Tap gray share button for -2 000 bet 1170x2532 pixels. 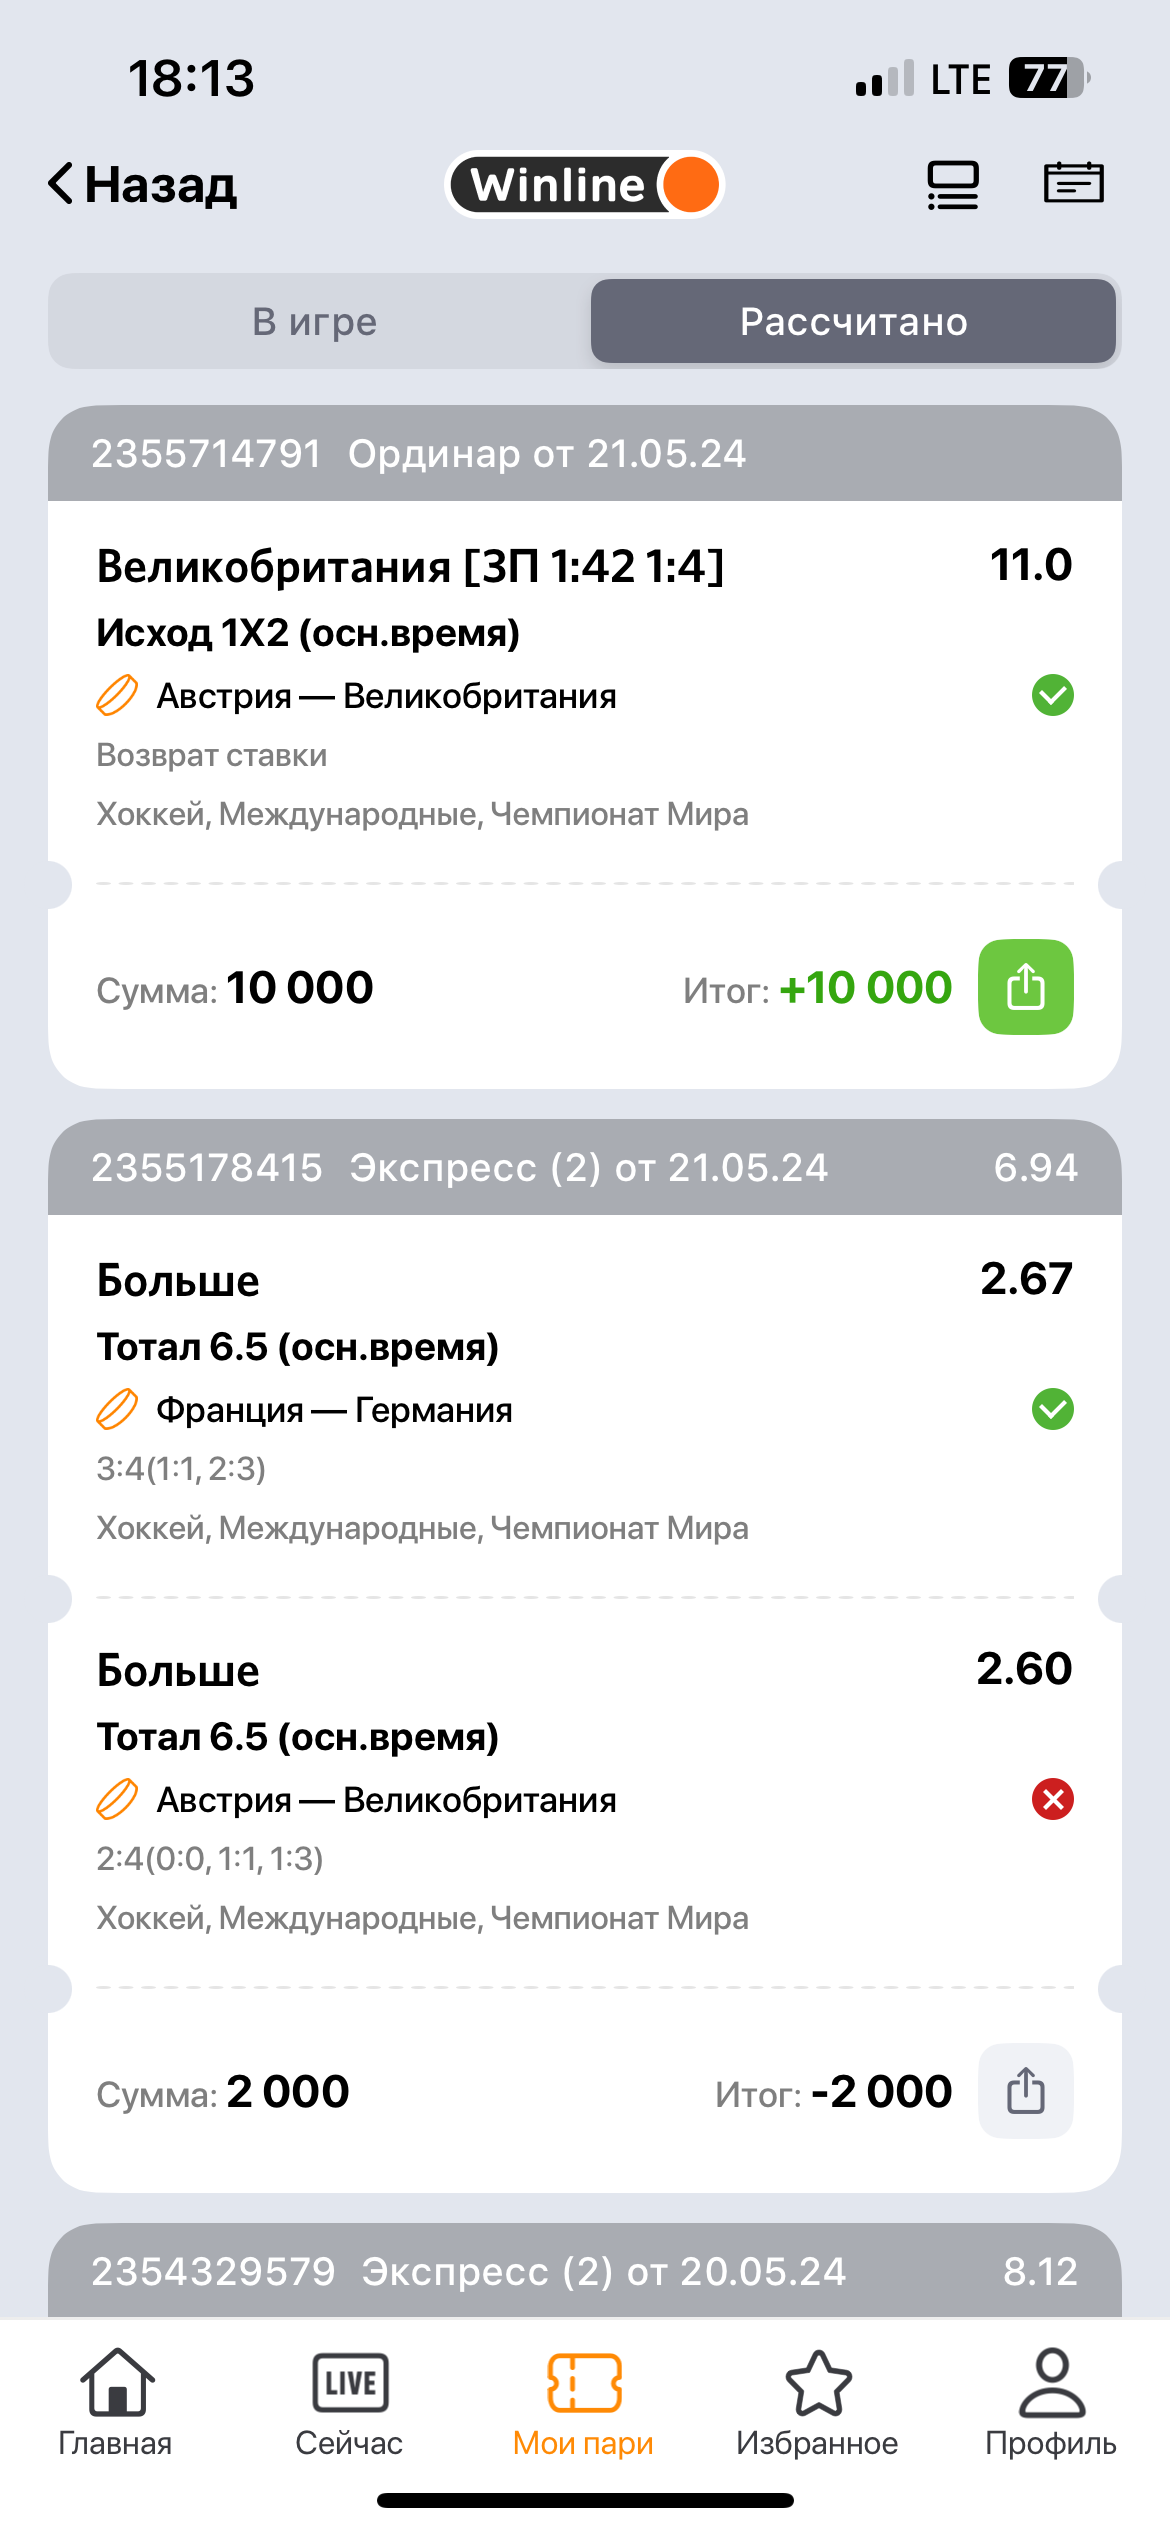click(x=1025, y=2091)
